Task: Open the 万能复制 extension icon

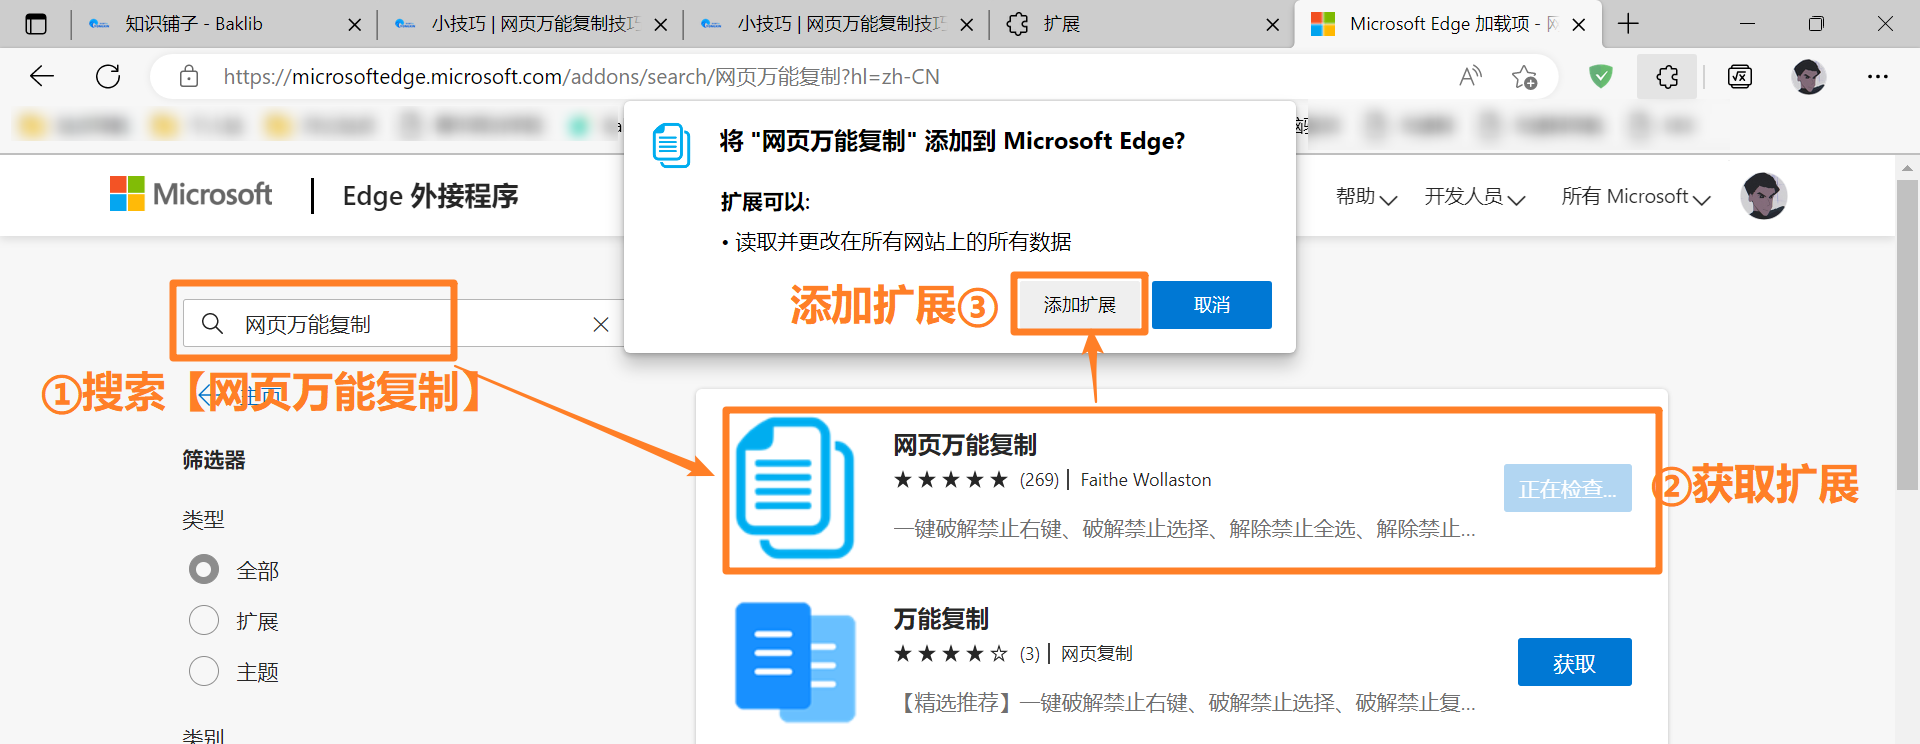Action: [x=795, y=662]
